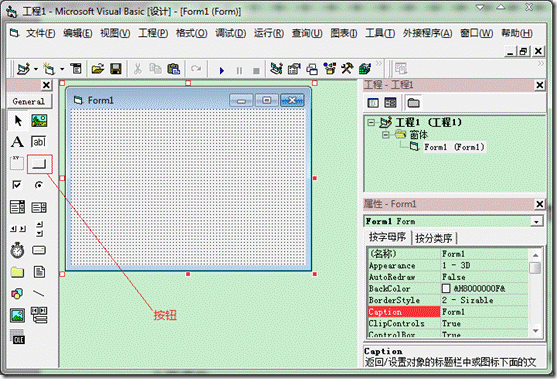Open the Form Layout Window icon
Image resolution: width=557 pixels, height=379 pixels.
tap(312, 69)
